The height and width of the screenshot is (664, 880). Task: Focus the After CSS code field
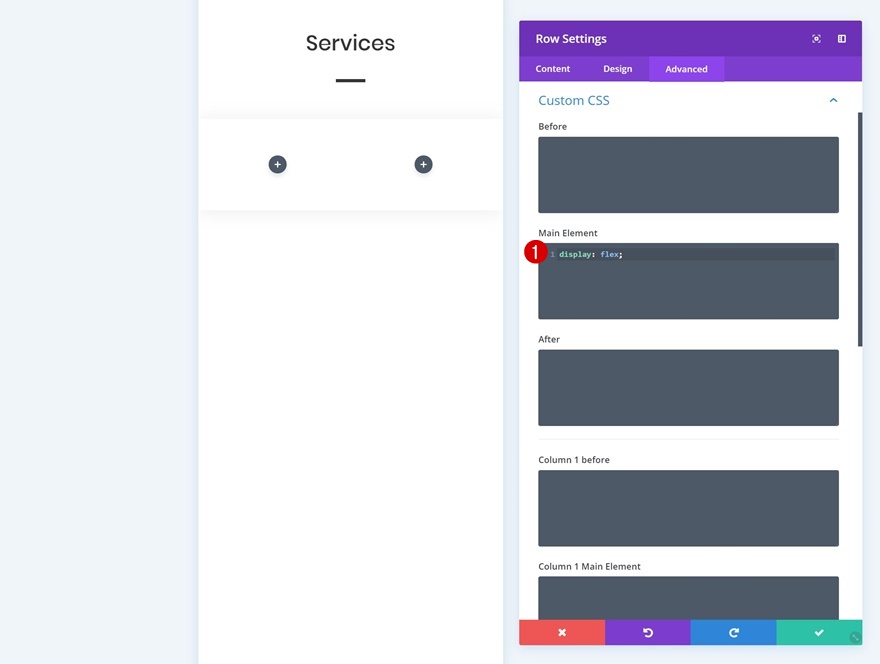[688, 388]
